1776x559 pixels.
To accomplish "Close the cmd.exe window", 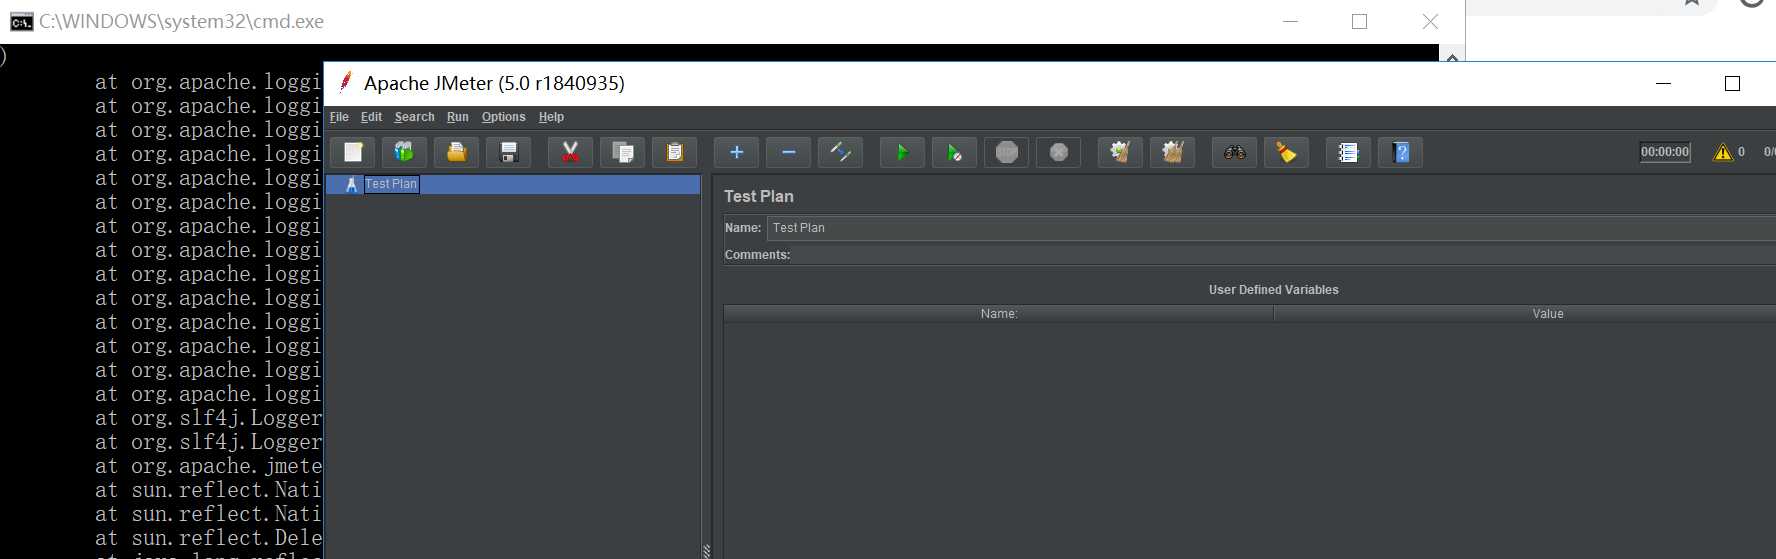I will [1430, 21].
